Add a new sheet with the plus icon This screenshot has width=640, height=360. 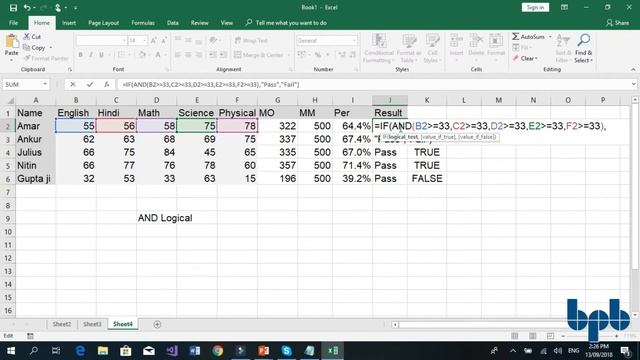pos(157,324)
